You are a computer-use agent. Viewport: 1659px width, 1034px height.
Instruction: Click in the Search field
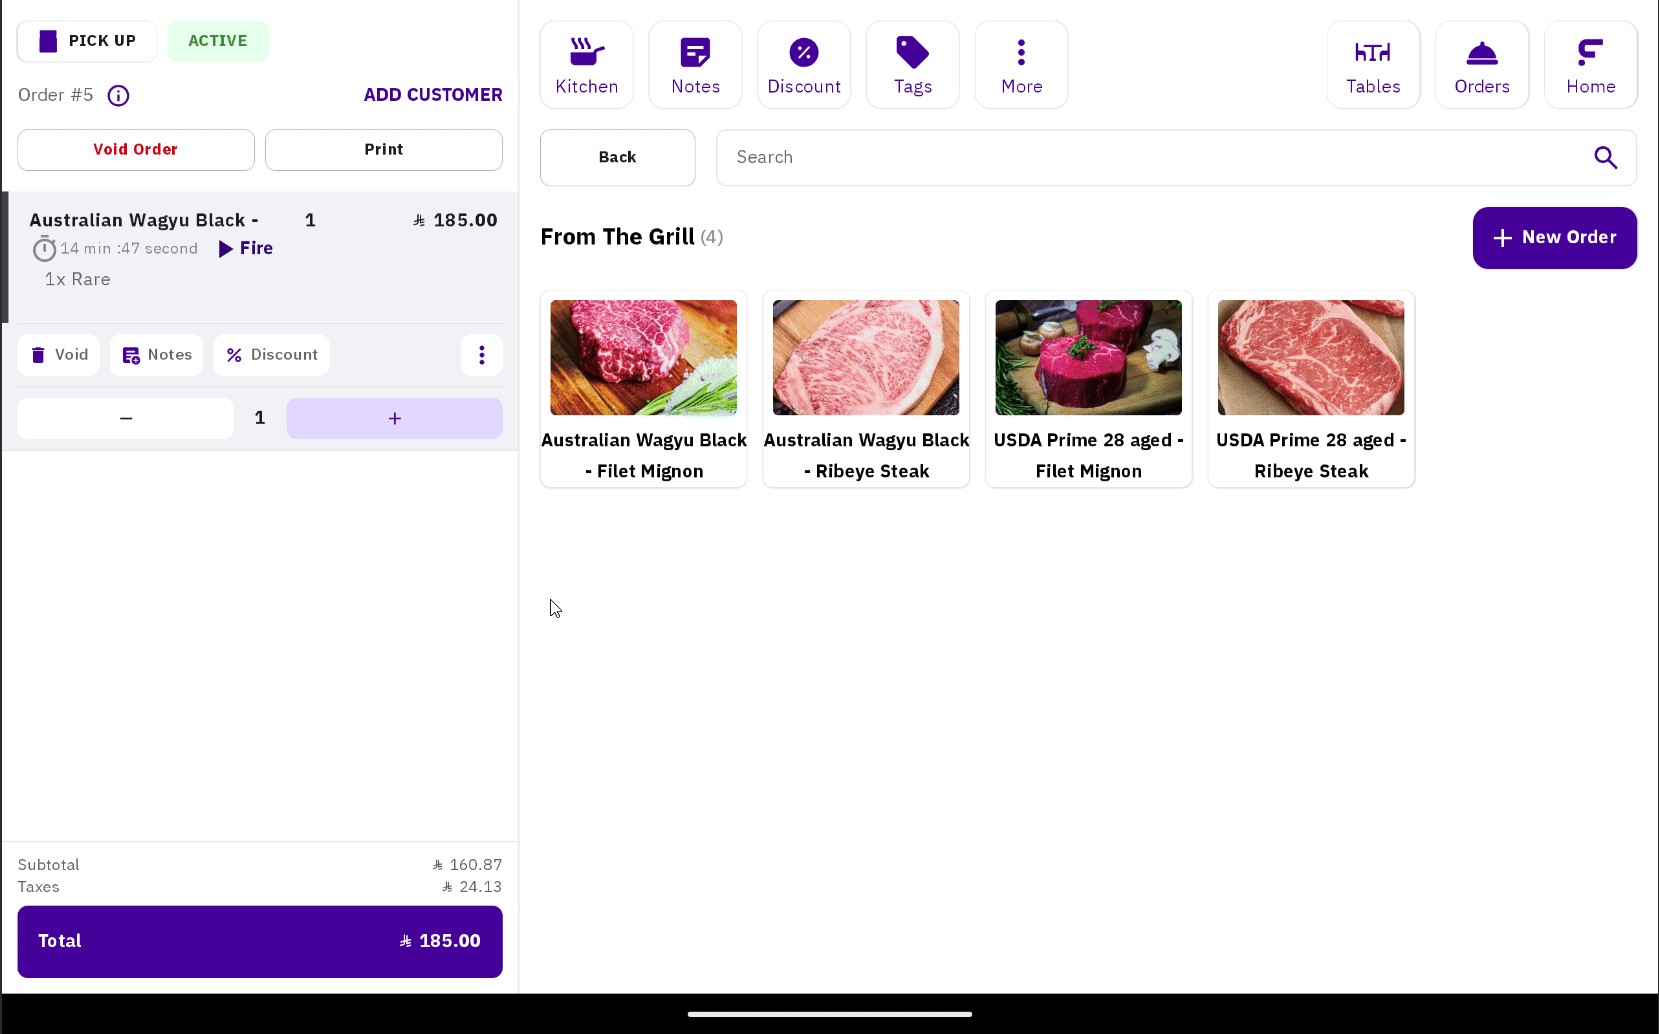tap(1150, 158)
